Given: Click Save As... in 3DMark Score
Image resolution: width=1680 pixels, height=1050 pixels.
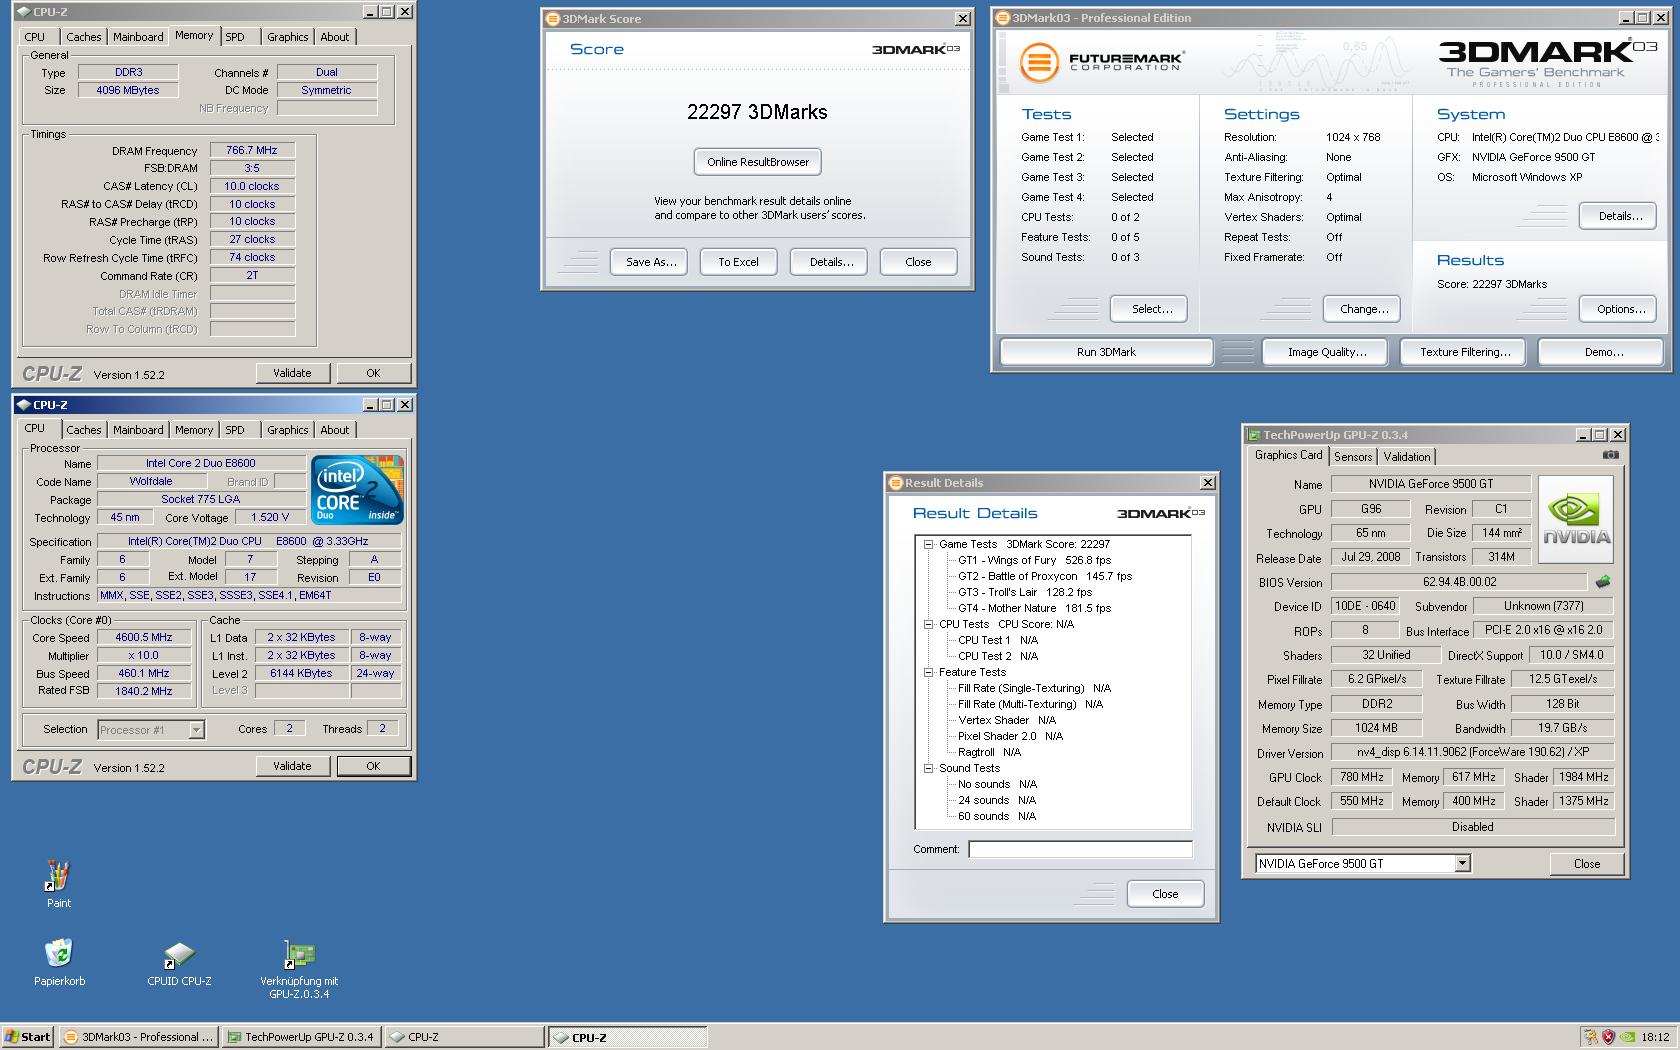Looking at the screenshot, I should click(651, 262).
